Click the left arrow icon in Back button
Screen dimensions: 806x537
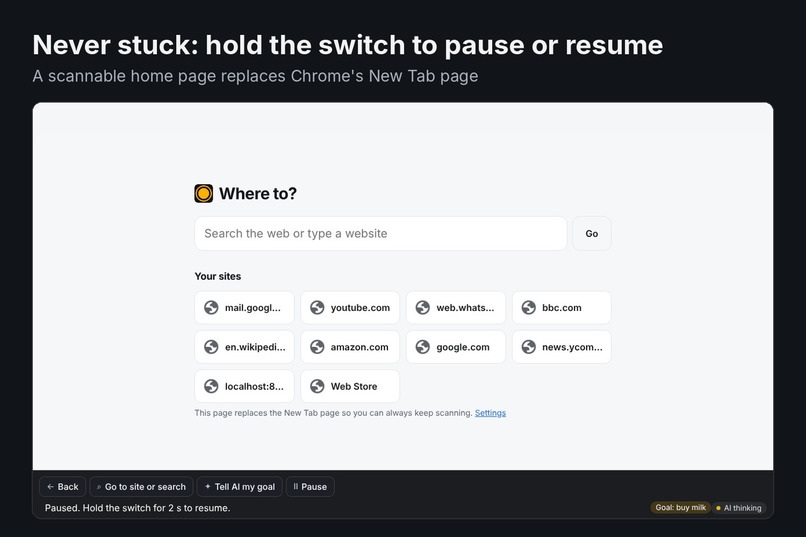click(x=50, y=487)
